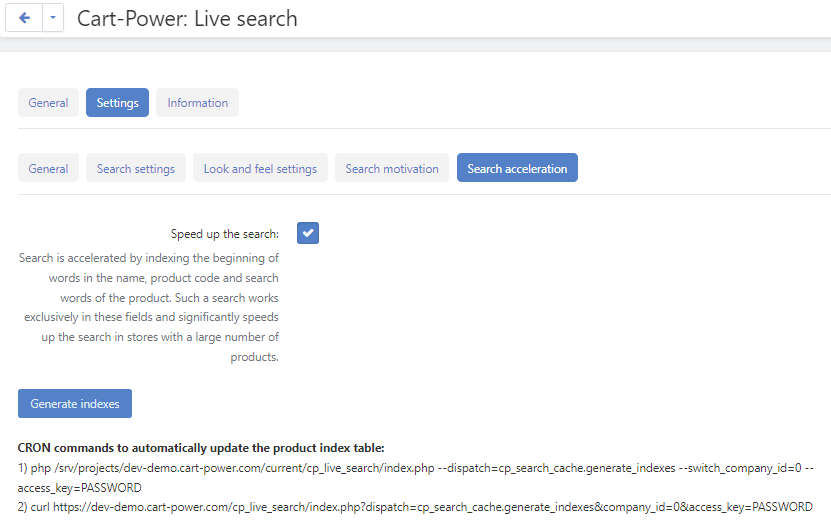The width and height of the screenshot is (831, 521).
Task: Uncheck the Speed up the search checkbox
Action: click(308, 233)
